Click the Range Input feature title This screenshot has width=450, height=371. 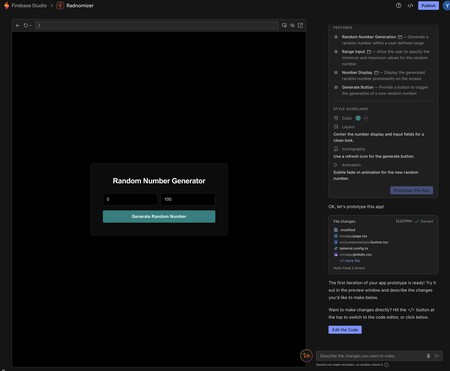353,52
